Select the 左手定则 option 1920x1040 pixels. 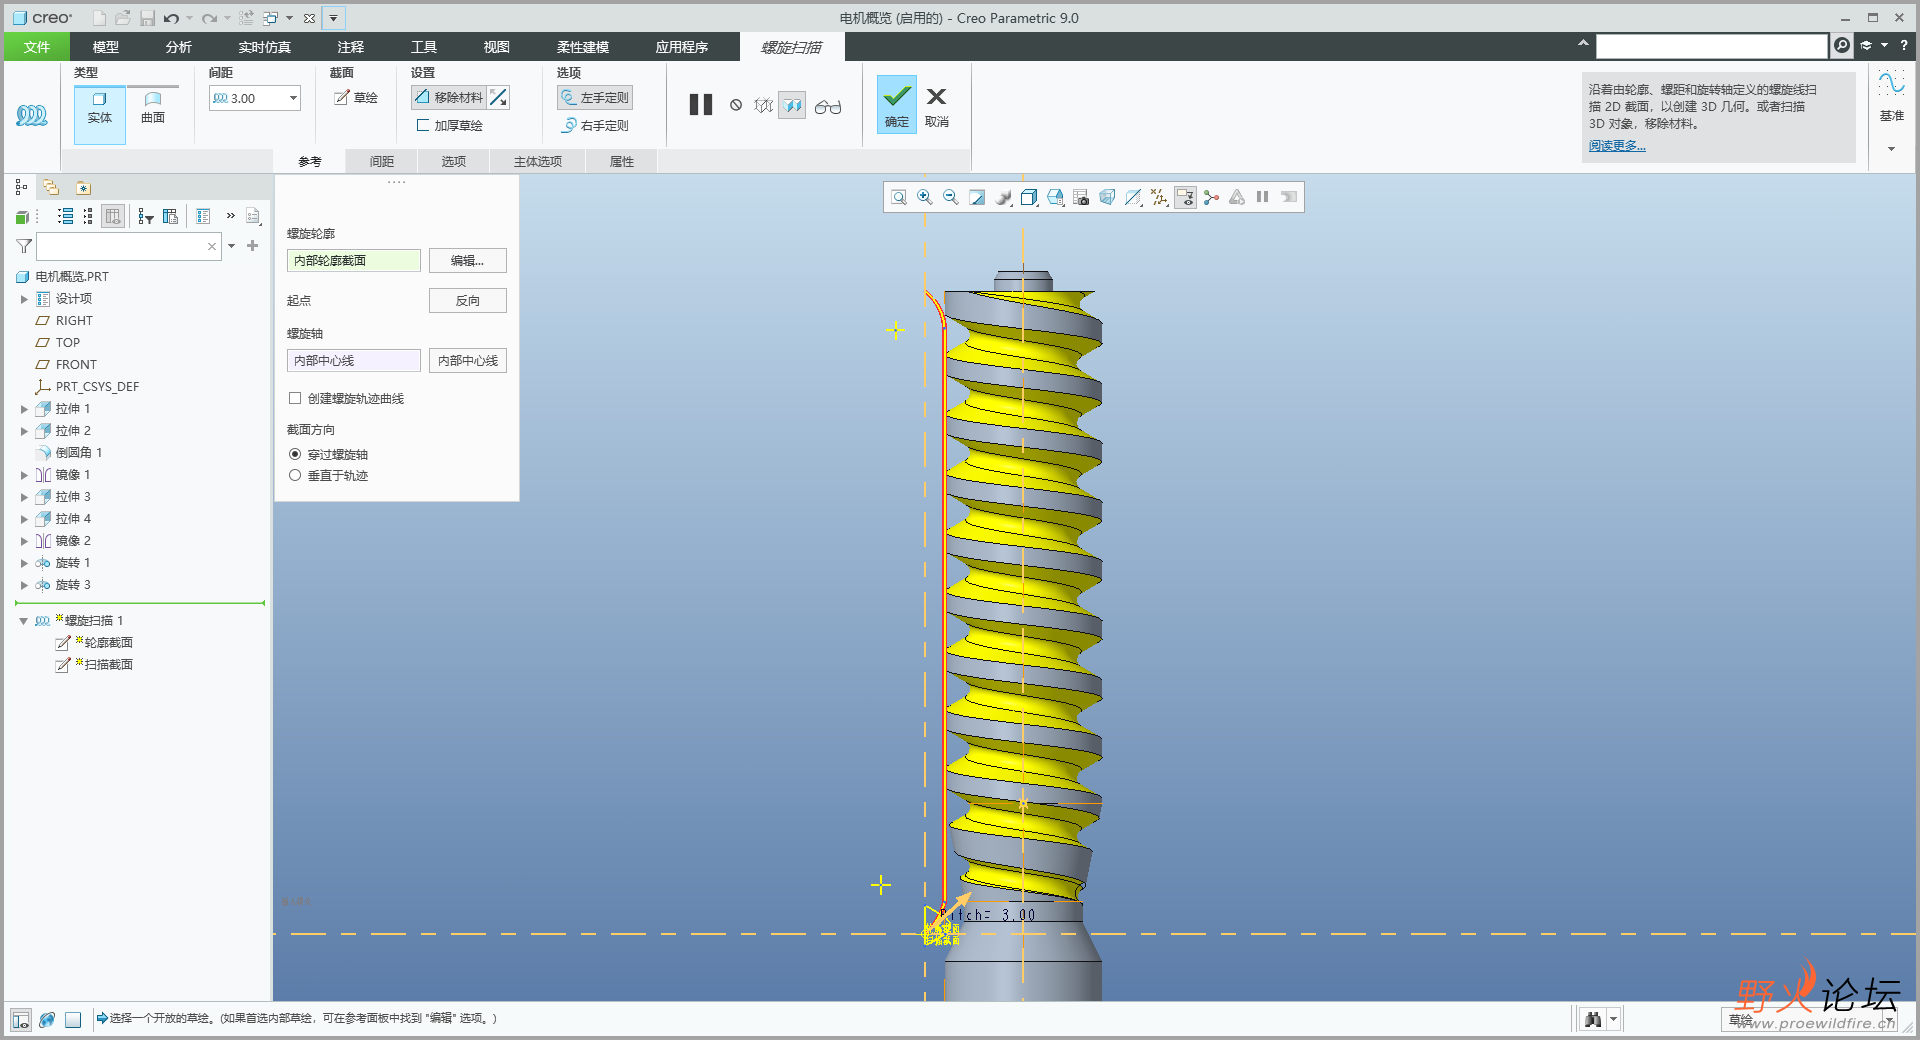595,97
